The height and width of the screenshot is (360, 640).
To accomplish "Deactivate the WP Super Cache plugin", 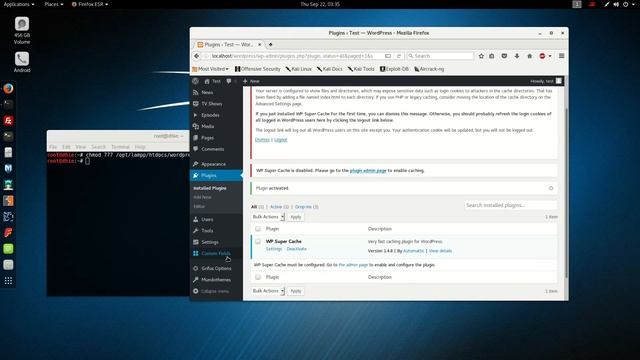I will click(296, 249).
